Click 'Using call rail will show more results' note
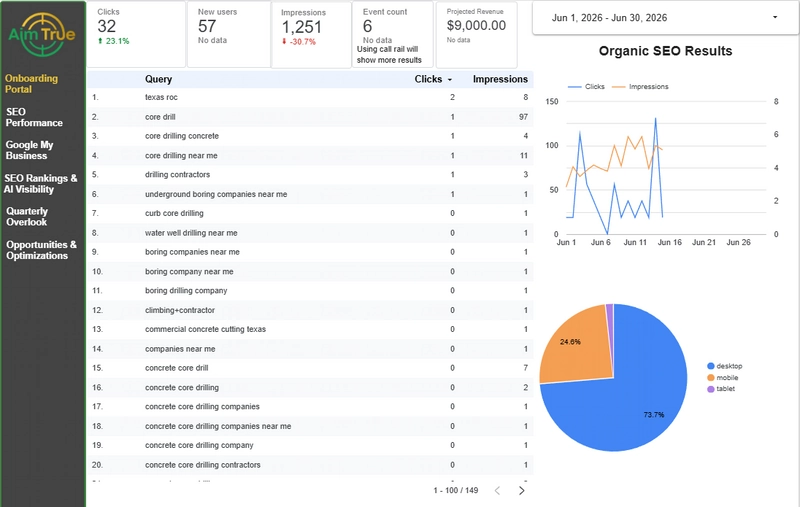The height and width of the screenshot is (507, 800). coord(389,55)
